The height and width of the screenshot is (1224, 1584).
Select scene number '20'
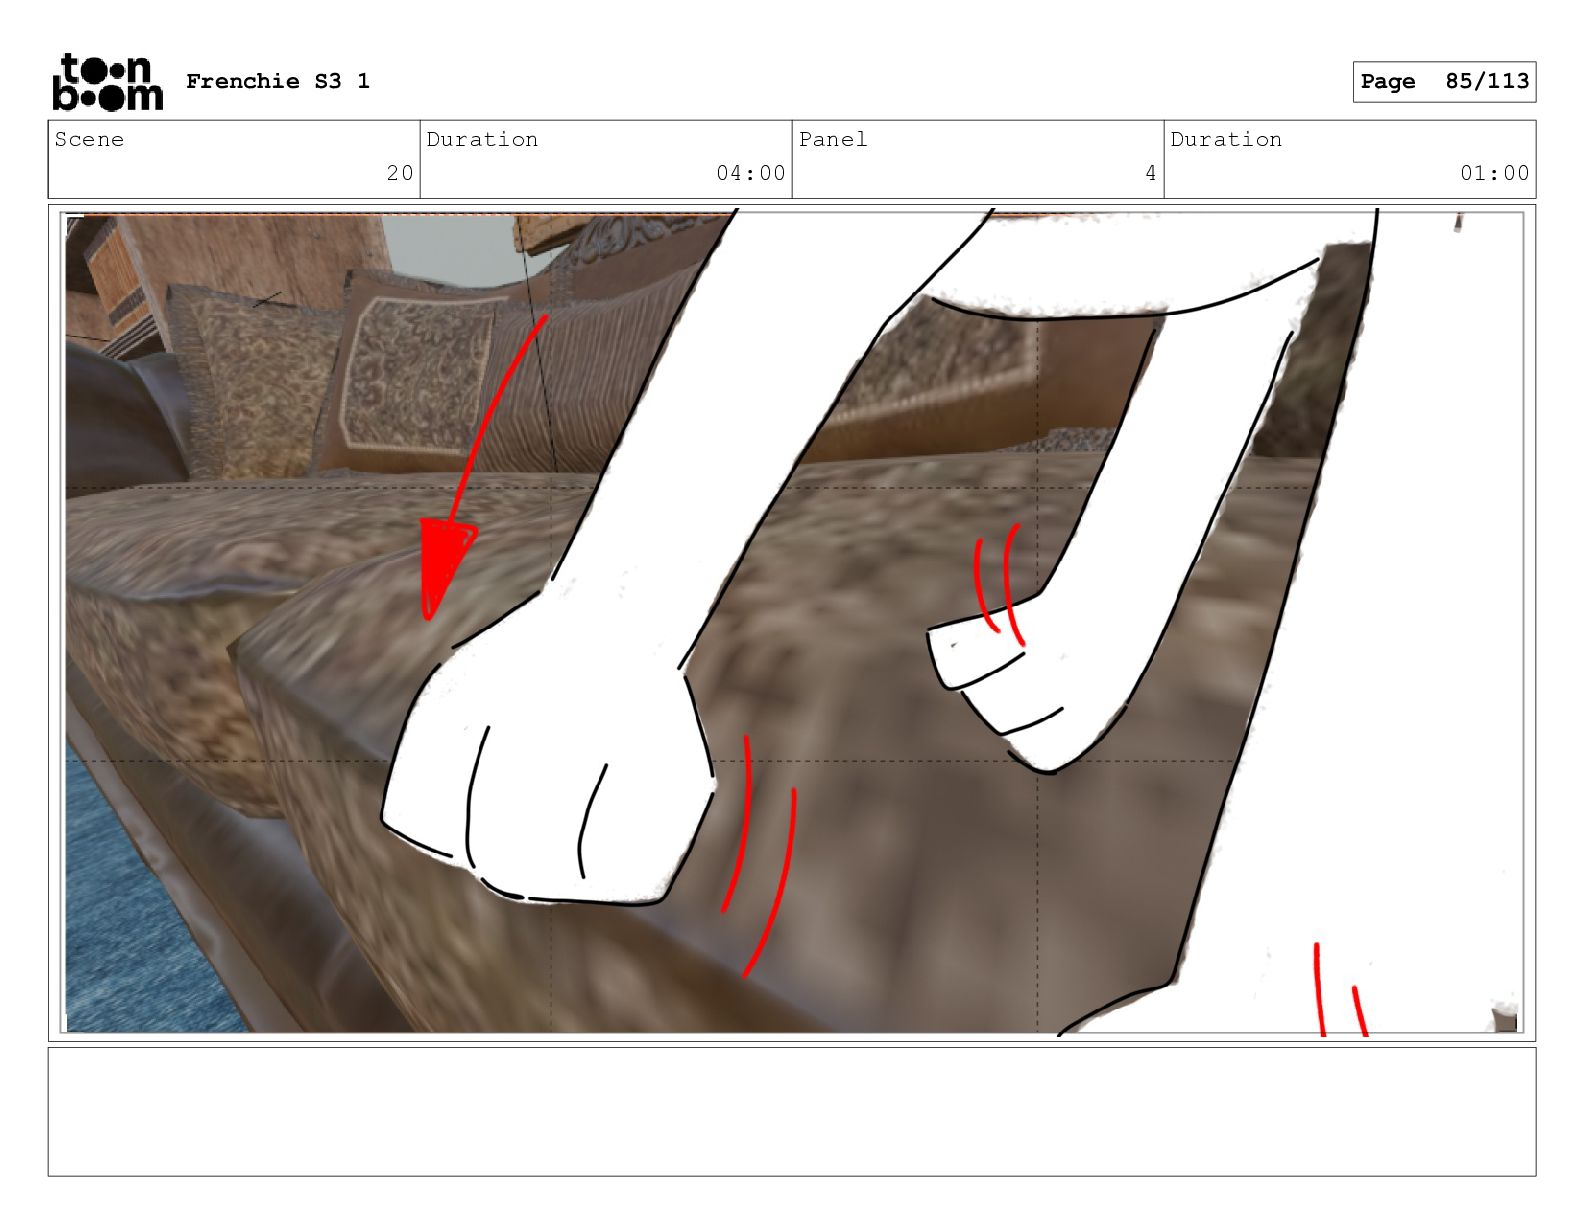point(400,173)
